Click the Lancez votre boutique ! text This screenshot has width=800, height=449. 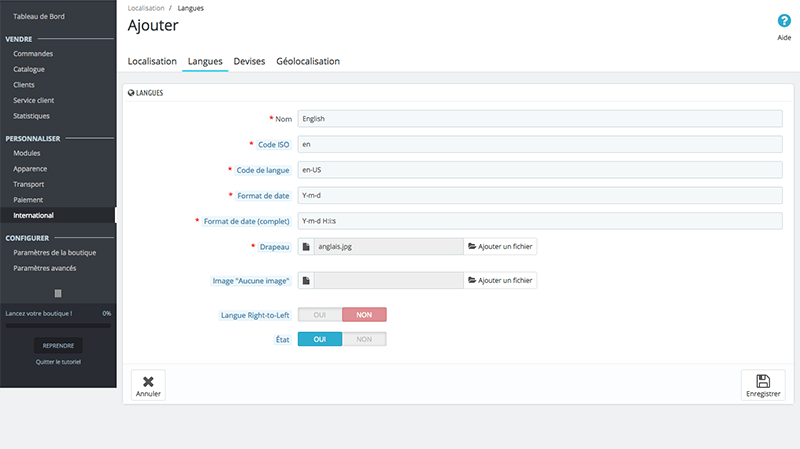tap(39, 313)
